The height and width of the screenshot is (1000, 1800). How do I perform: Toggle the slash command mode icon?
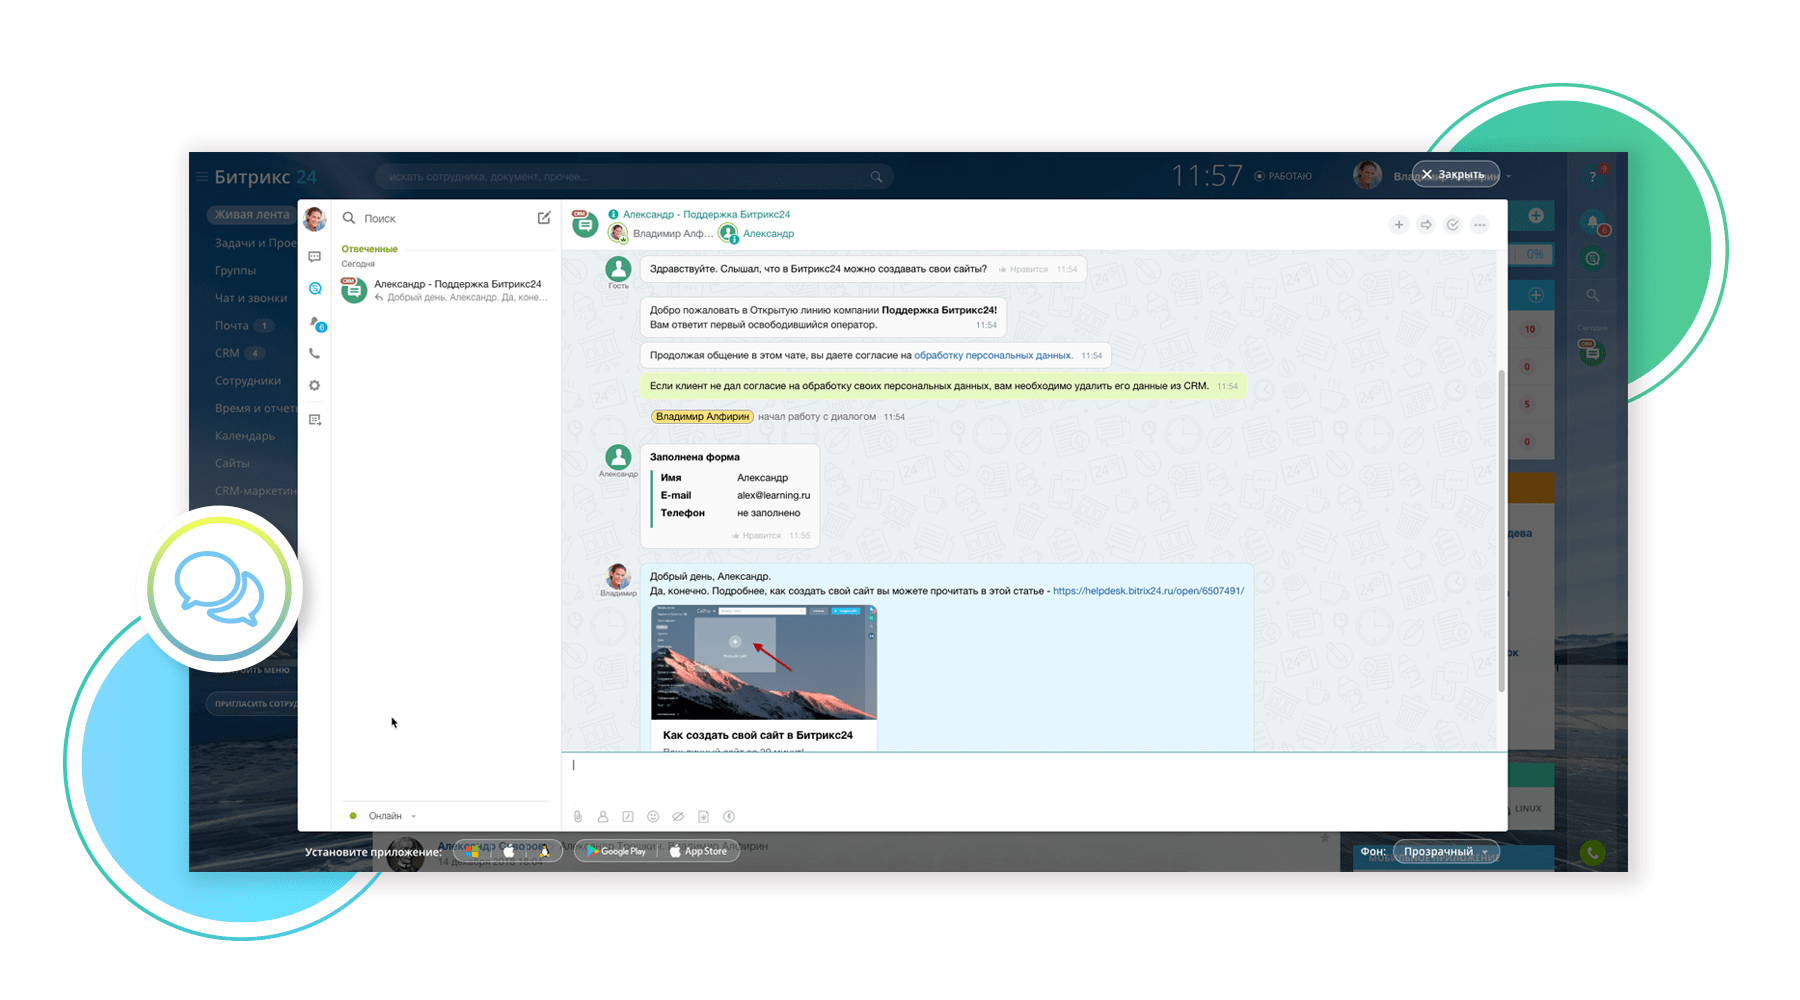pos(628,816)
